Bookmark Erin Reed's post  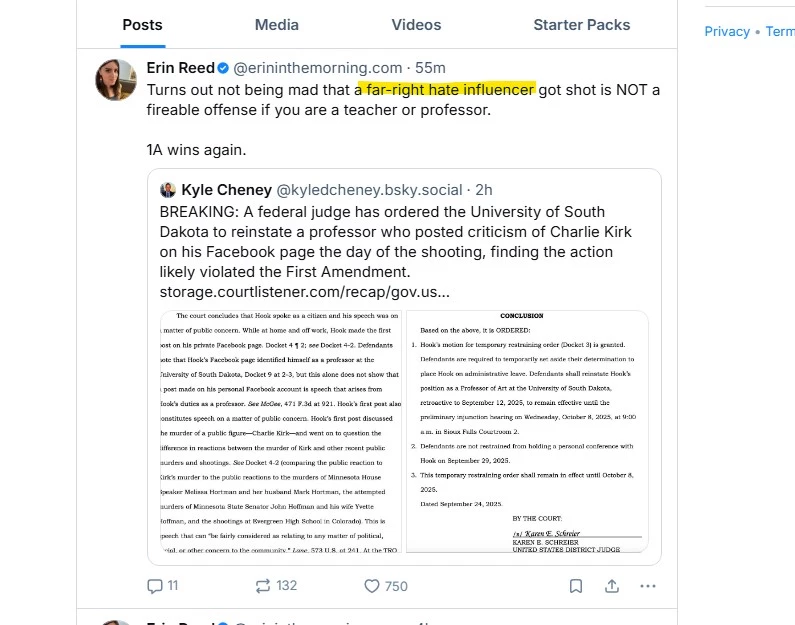click(576, 586)
